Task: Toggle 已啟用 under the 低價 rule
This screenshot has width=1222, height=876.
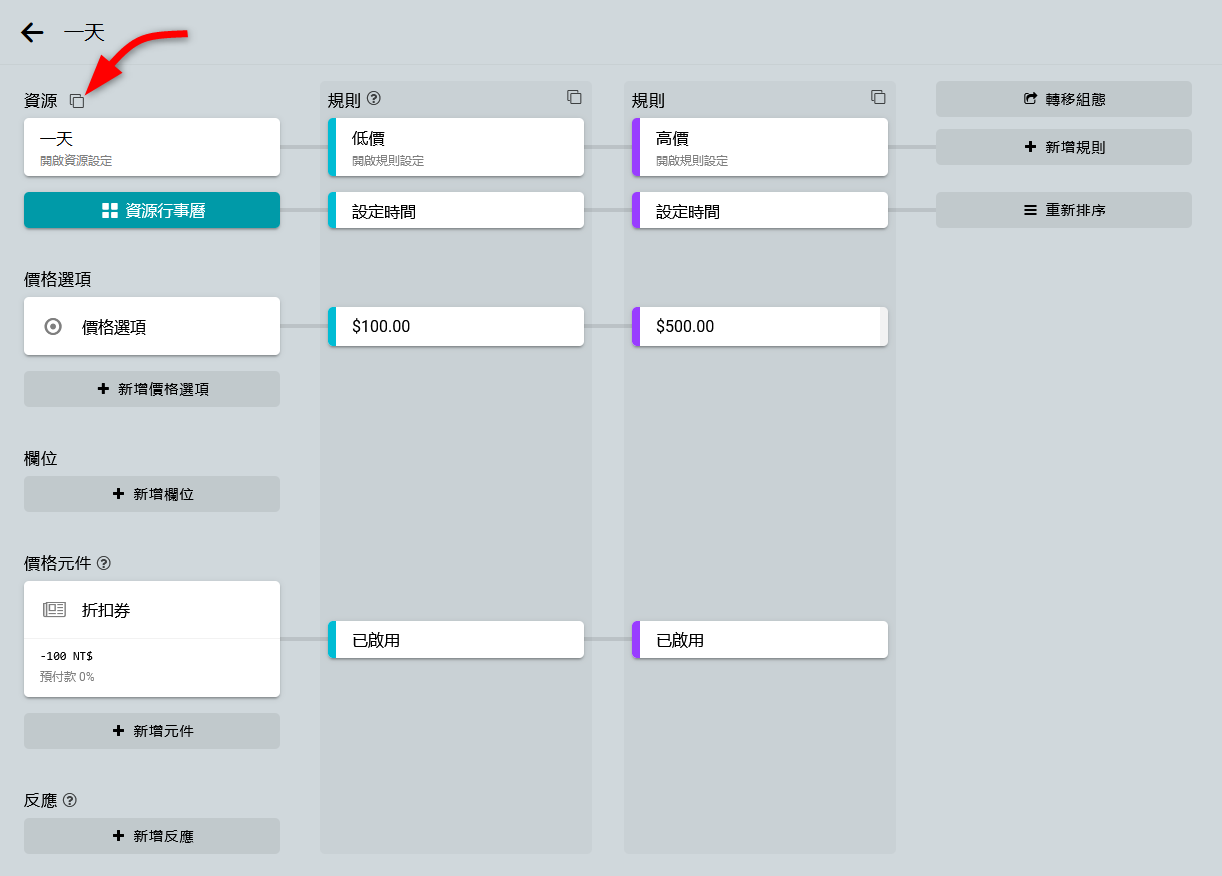Action: pos(456,640)
